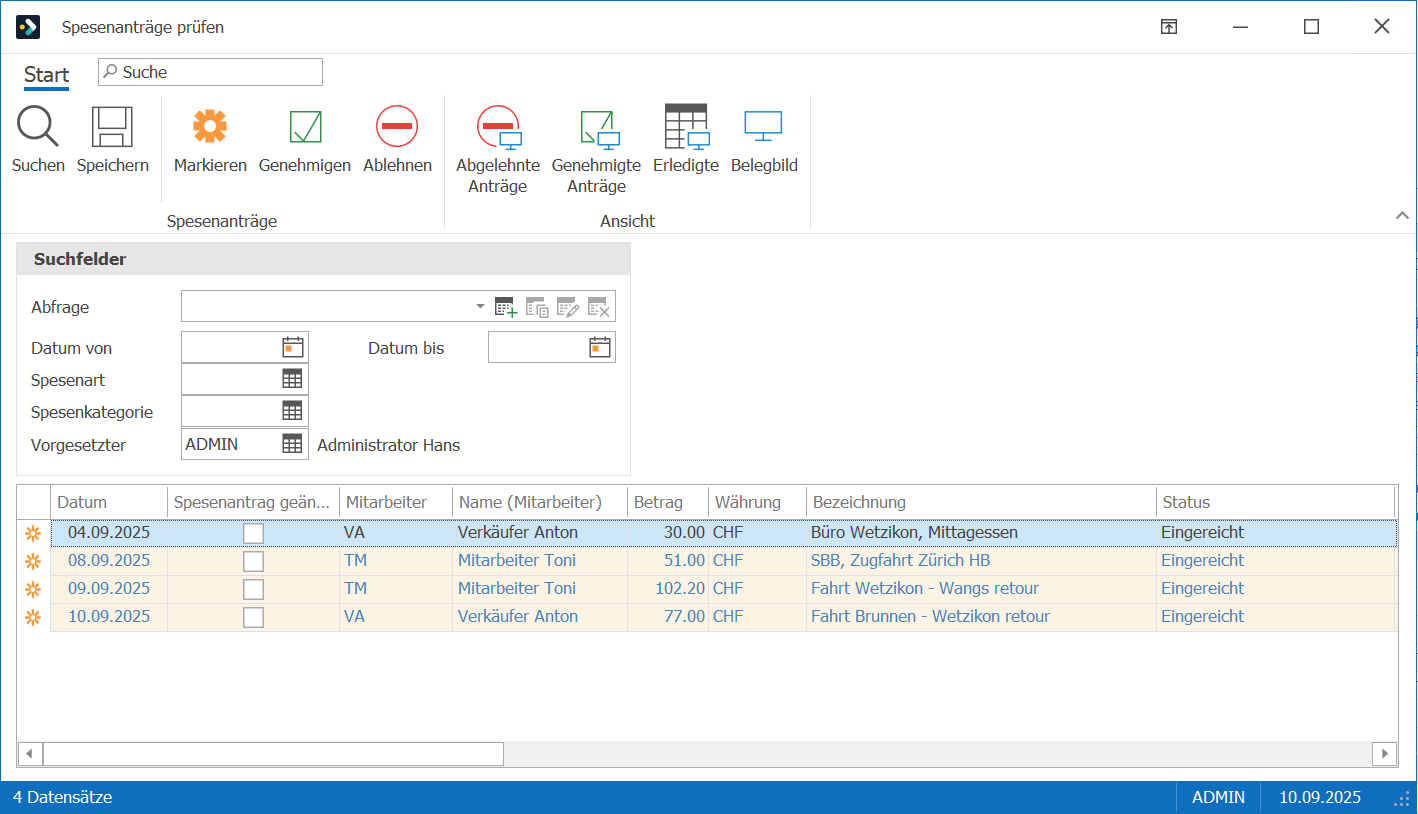
Task: Open the Datum von calendar picker
Action: (x=292, y=347)
